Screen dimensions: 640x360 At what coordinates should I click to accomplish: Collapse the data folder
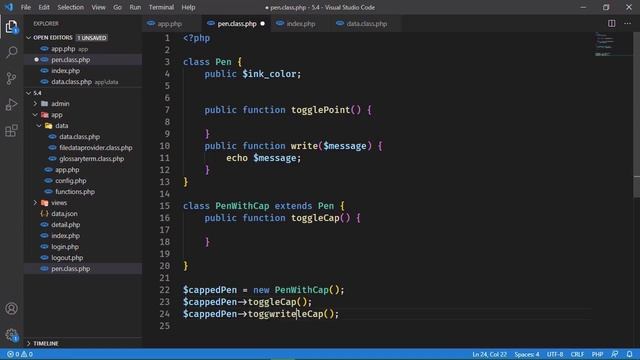click(39, 126)
